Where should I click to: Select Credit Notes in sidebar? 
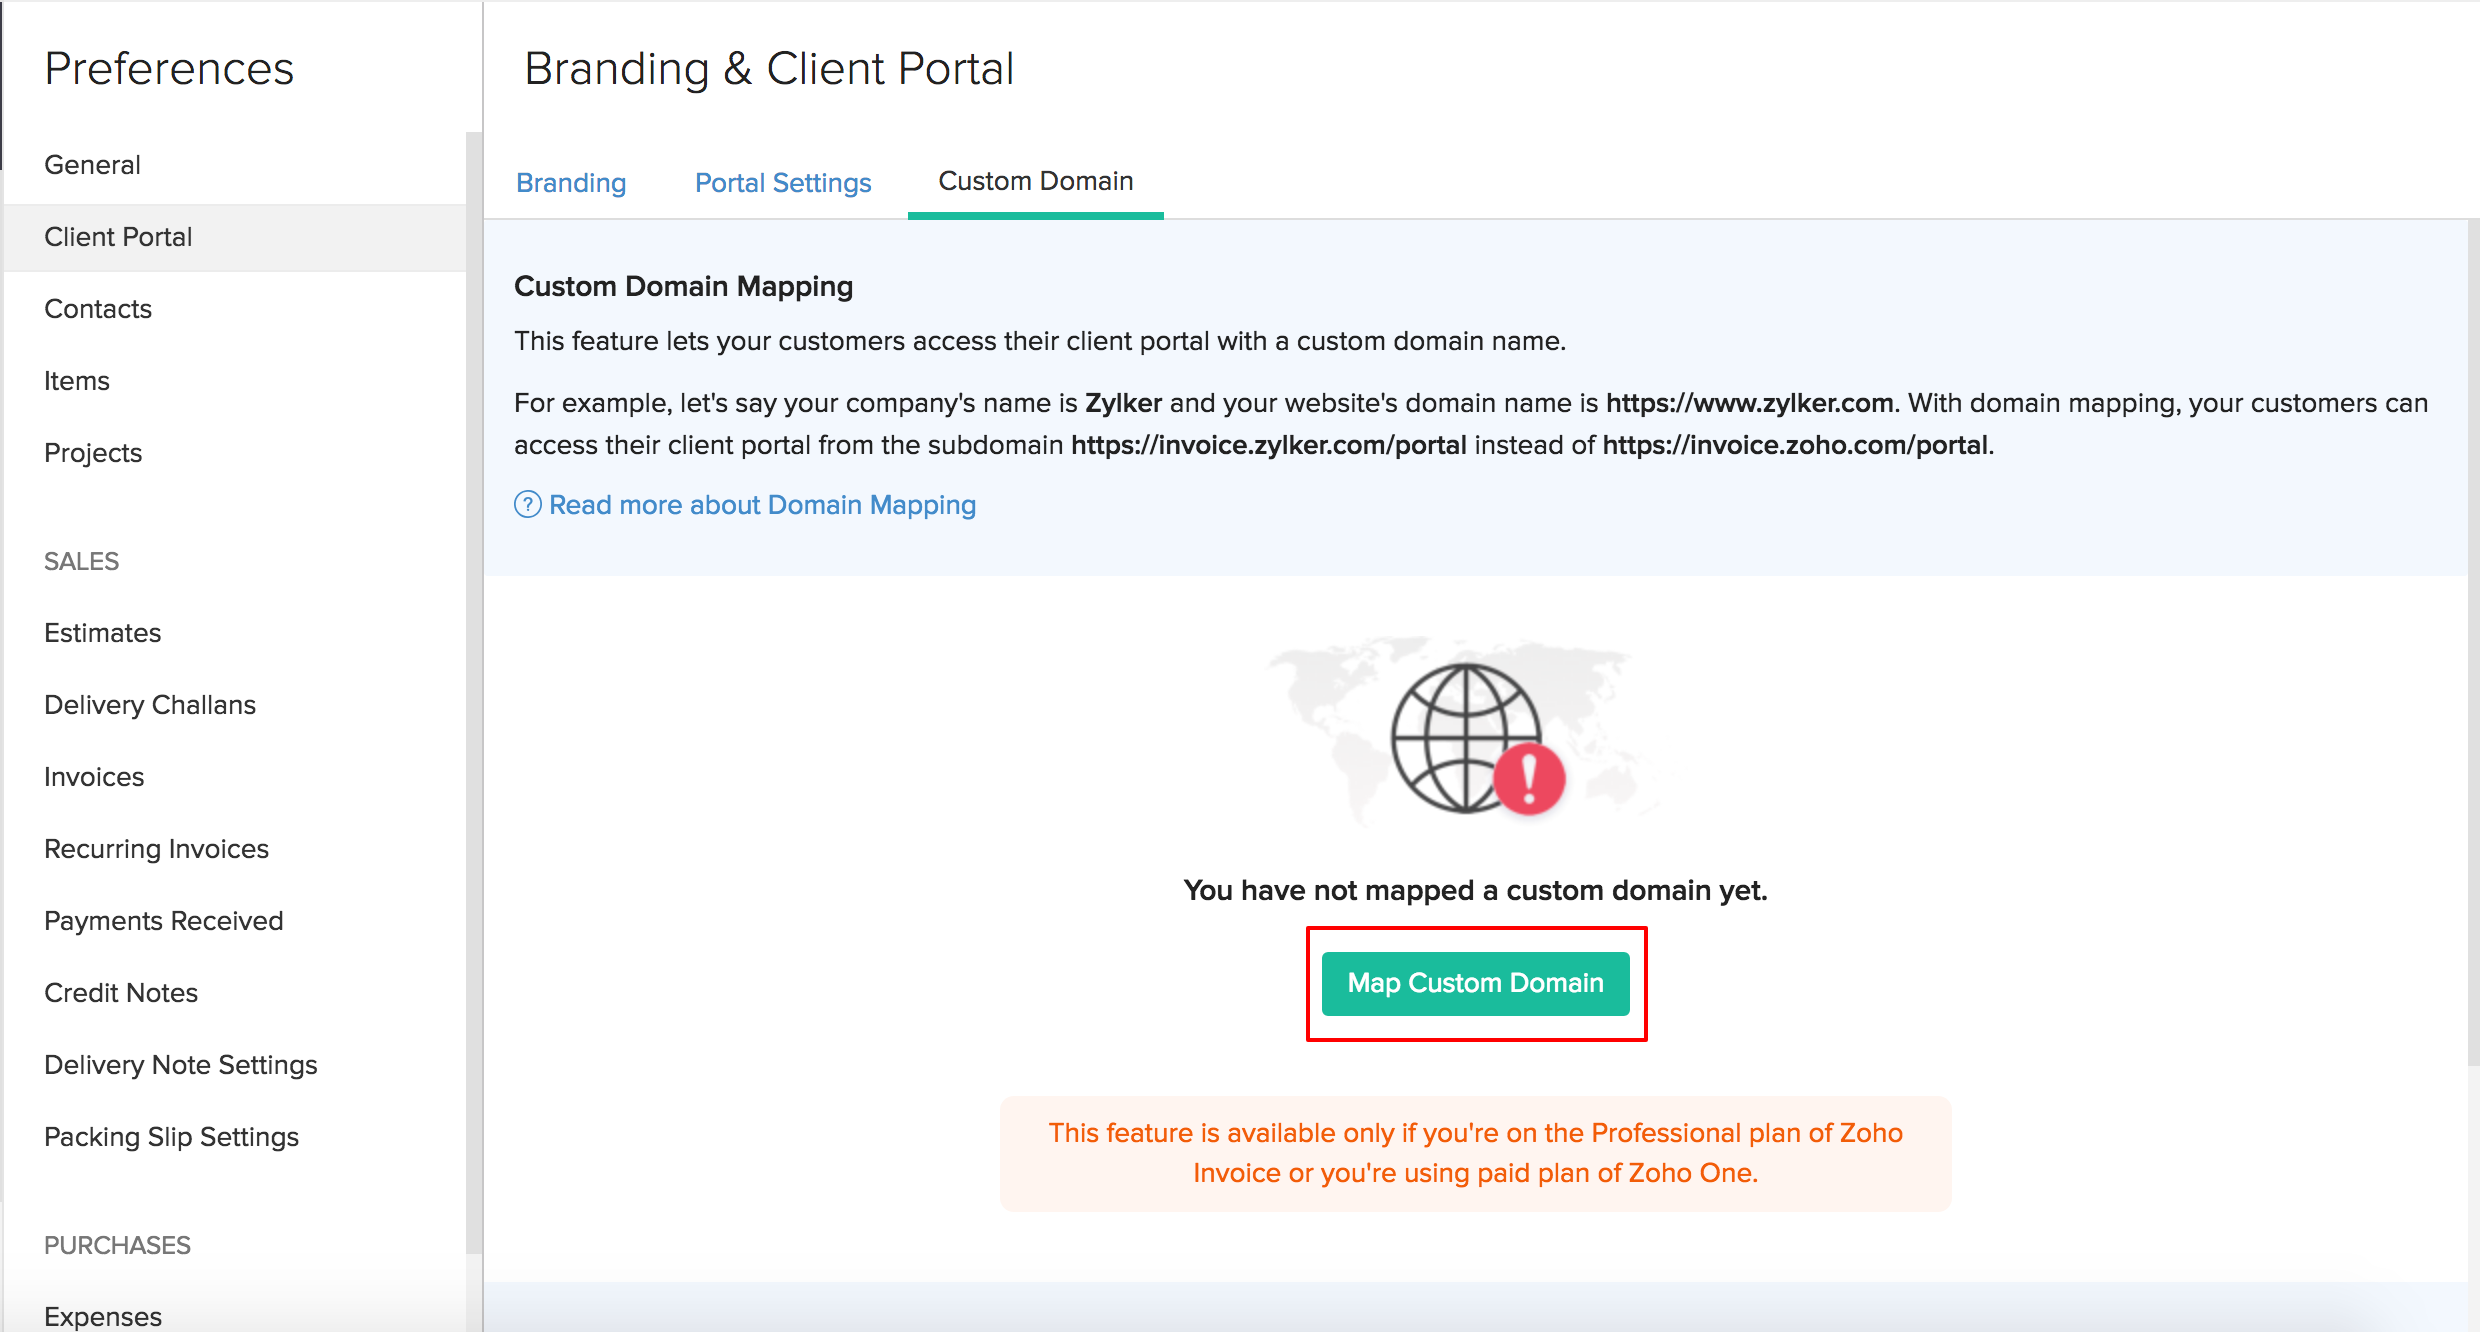pos(121,993)
